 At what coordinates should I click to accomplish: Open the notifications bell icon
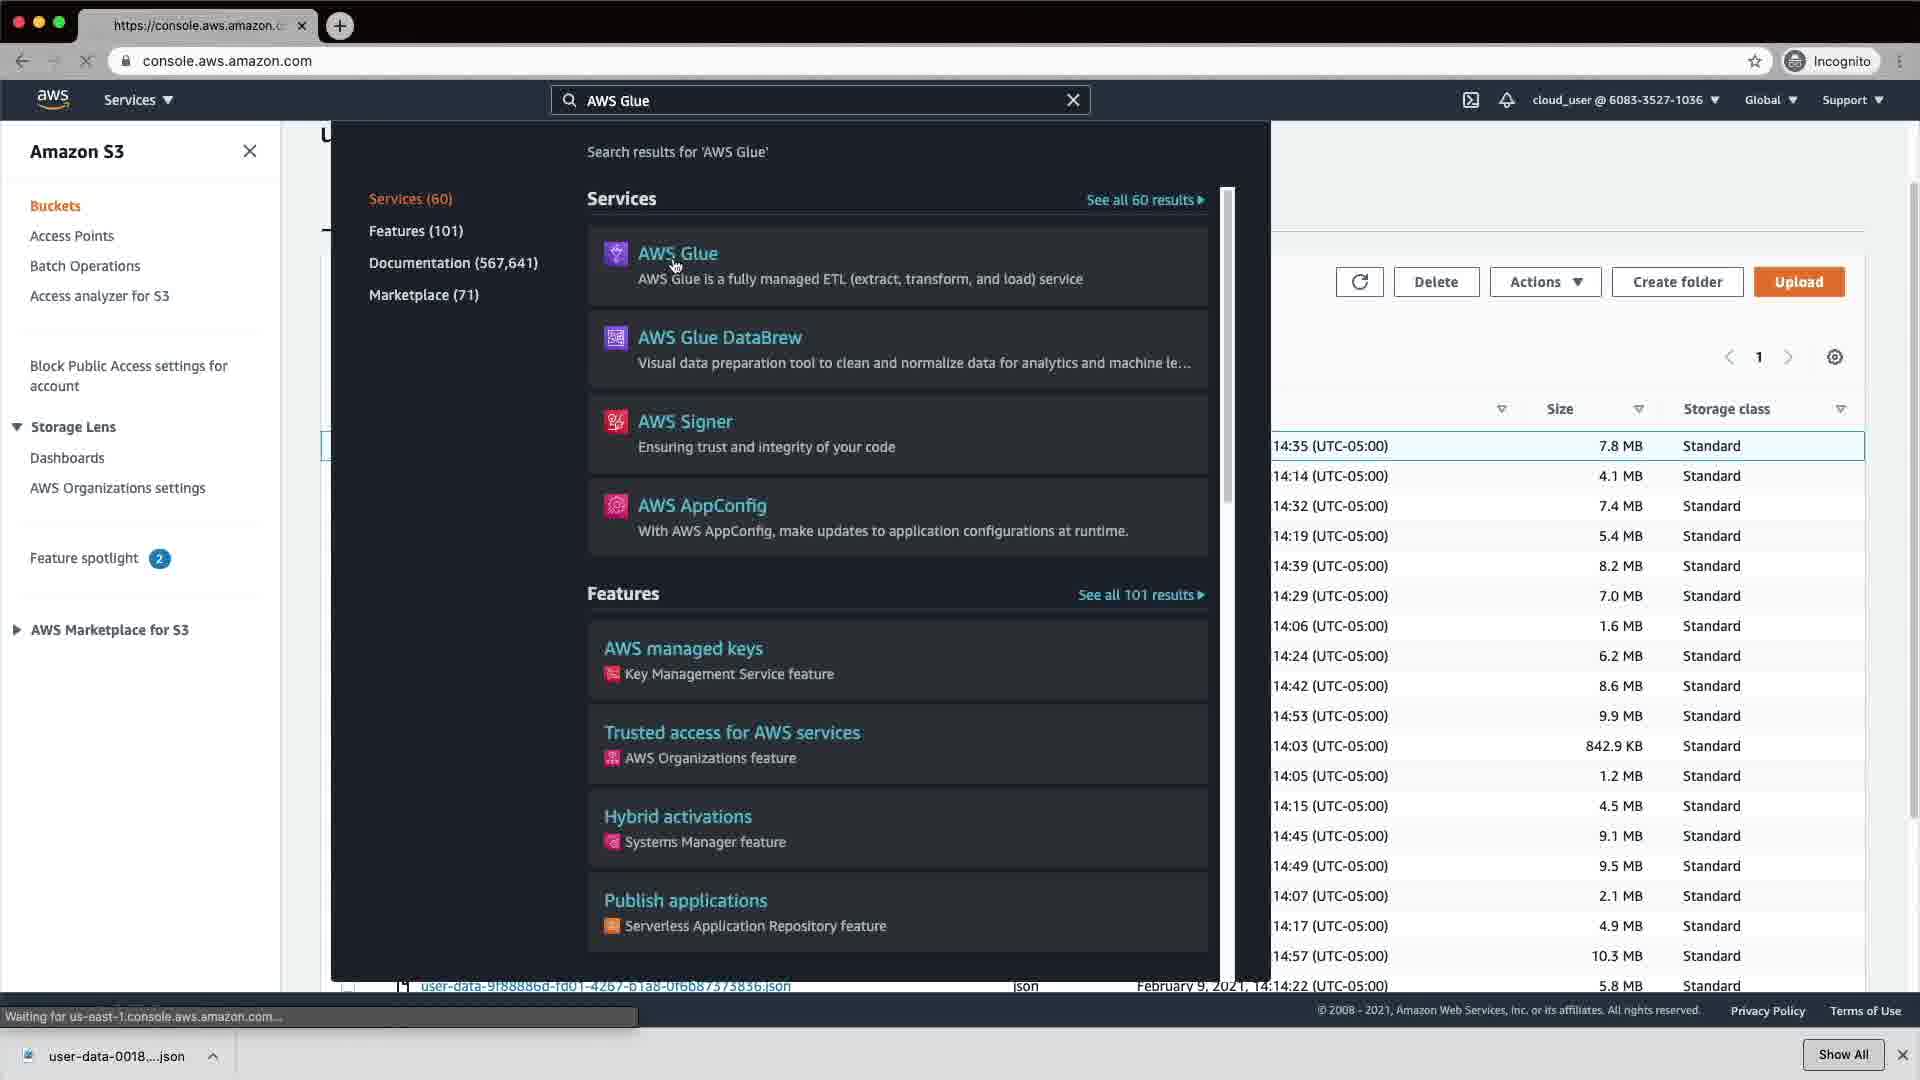coord(1506,100)
